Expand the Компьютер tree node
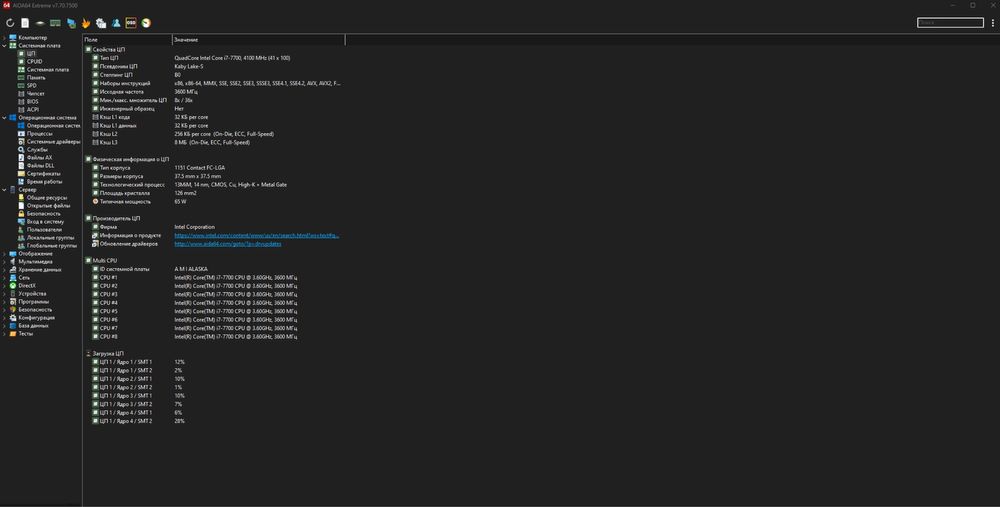Screen dimensions: 1000x507 (x=4, y=38)
